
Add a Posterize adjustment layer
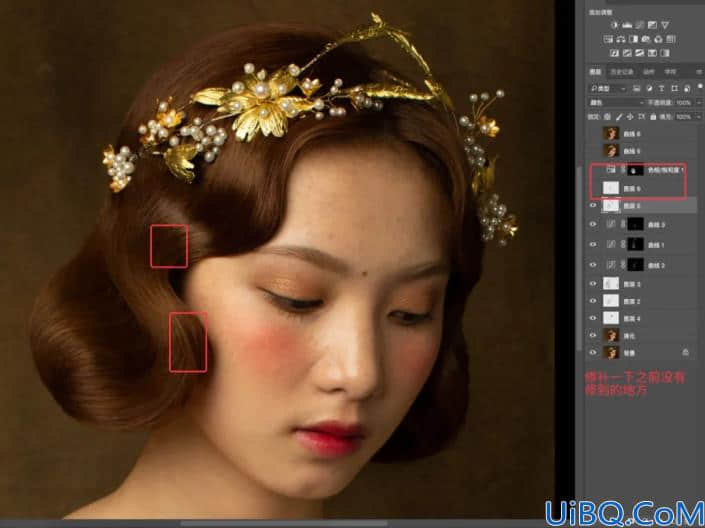(627, 53)
